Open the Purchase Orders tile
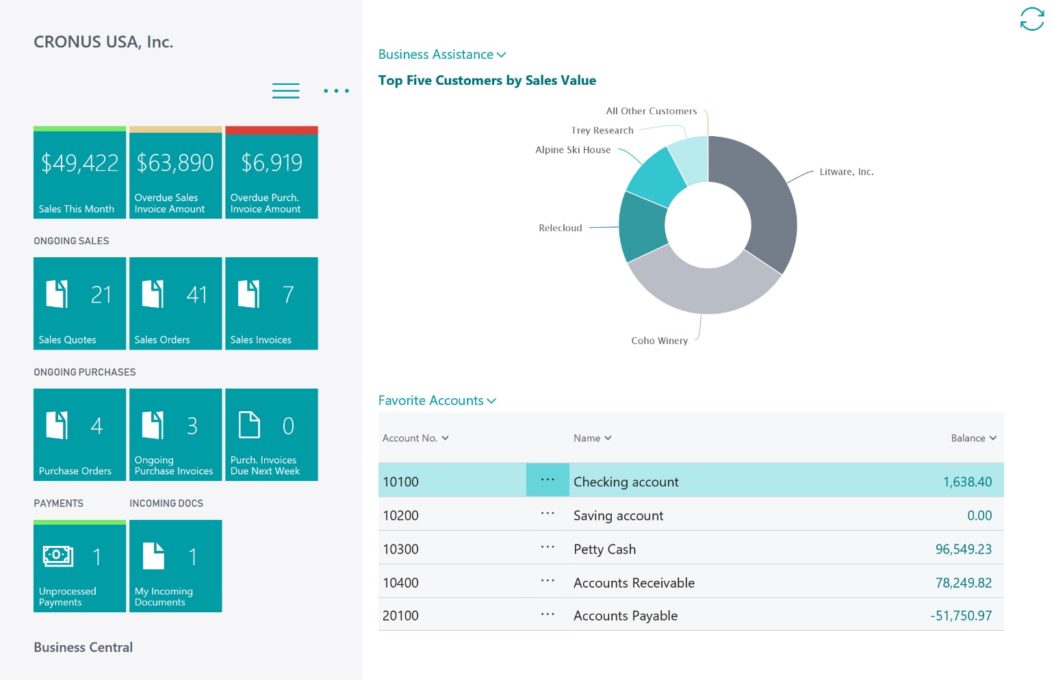This screenshot has width=1054, height=680. click(79, 434)
